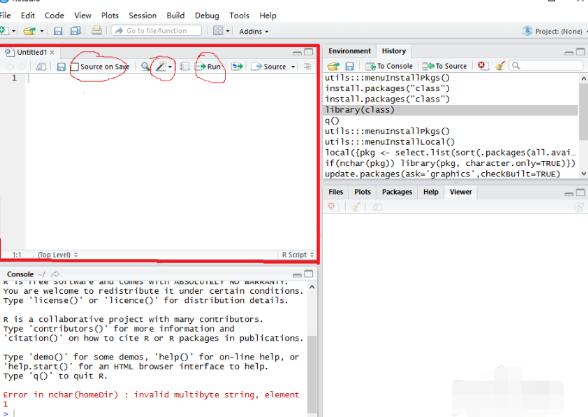Open the Plots menu

tap(110, 15)
